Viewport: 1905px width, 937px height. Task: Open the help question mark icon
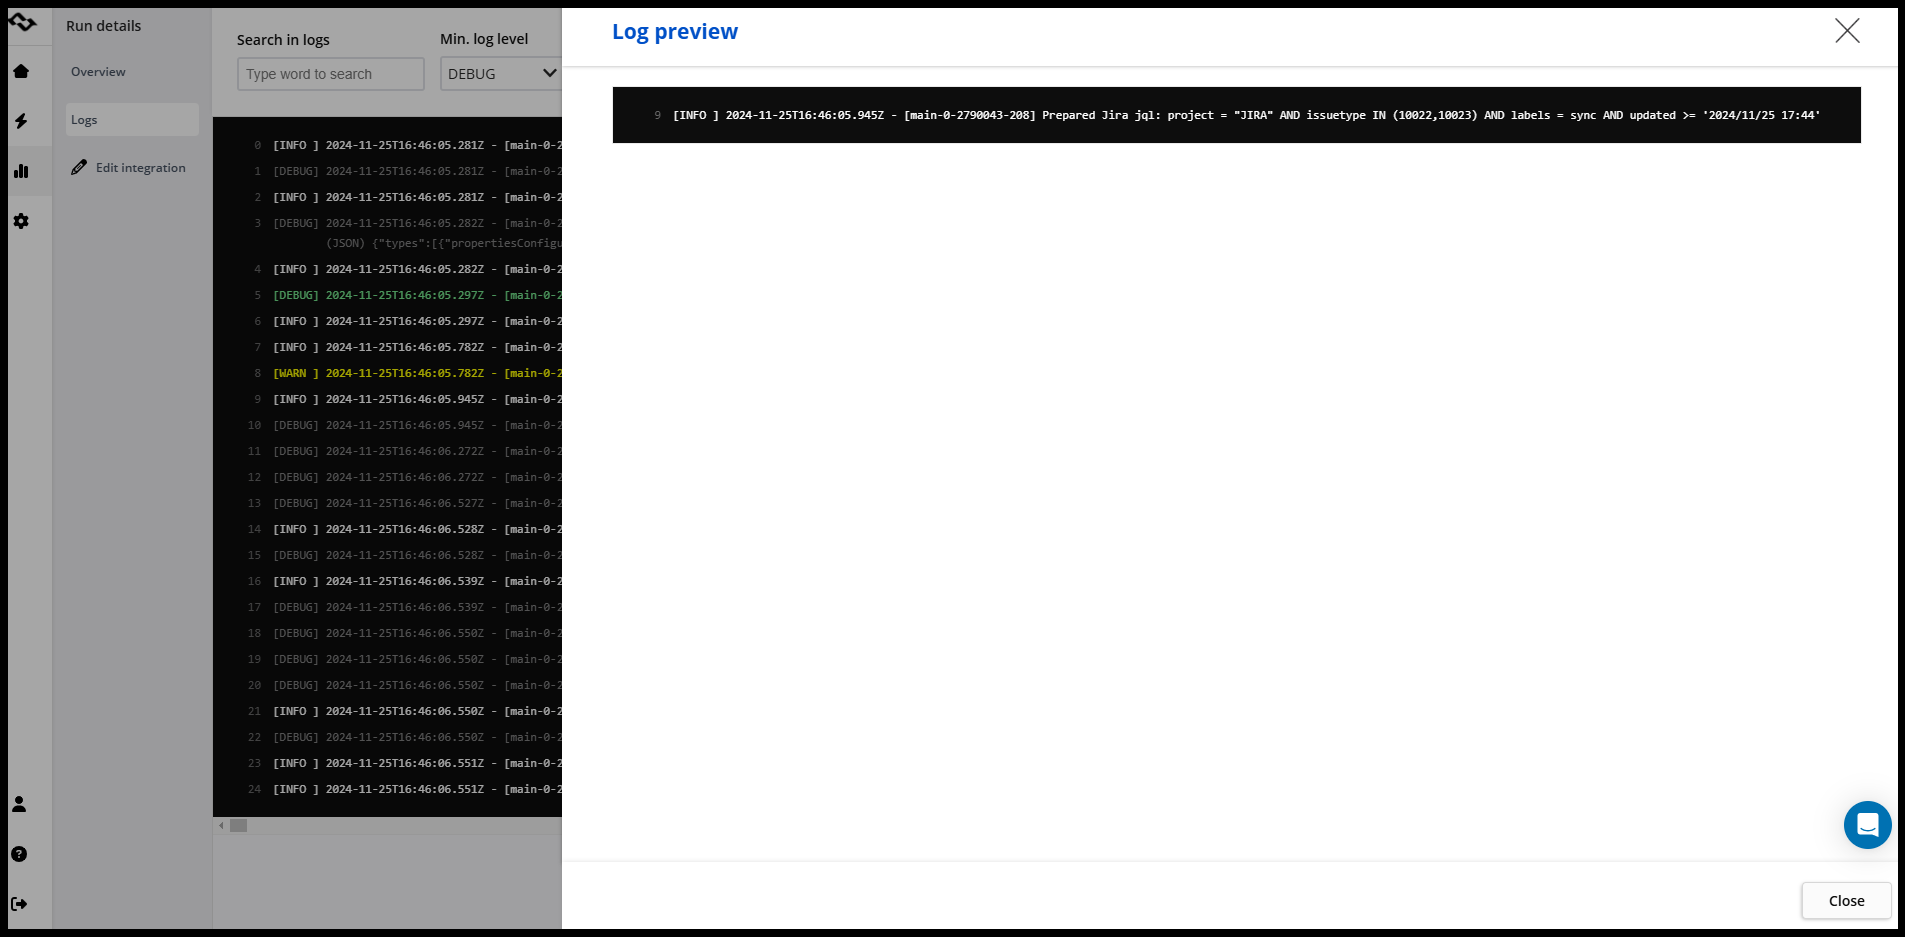coord(19,854)
